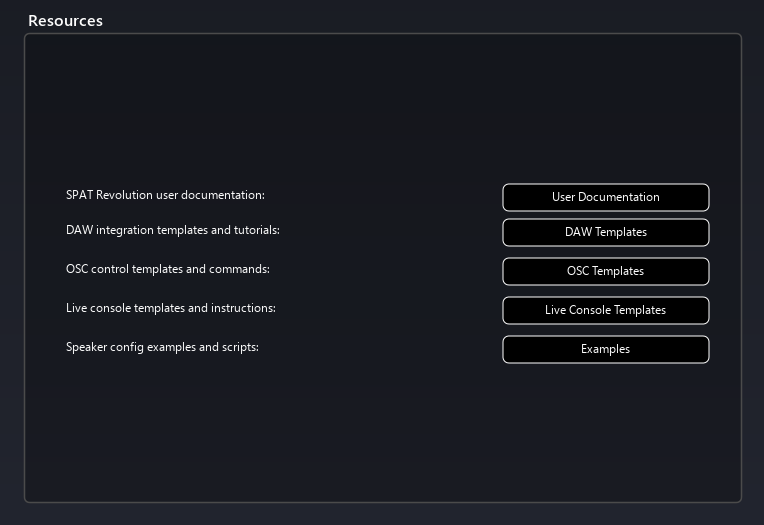Screen dimensions: 764x525
Task: Get DAW integration templates via its button
Action: (x=605, y=232)
